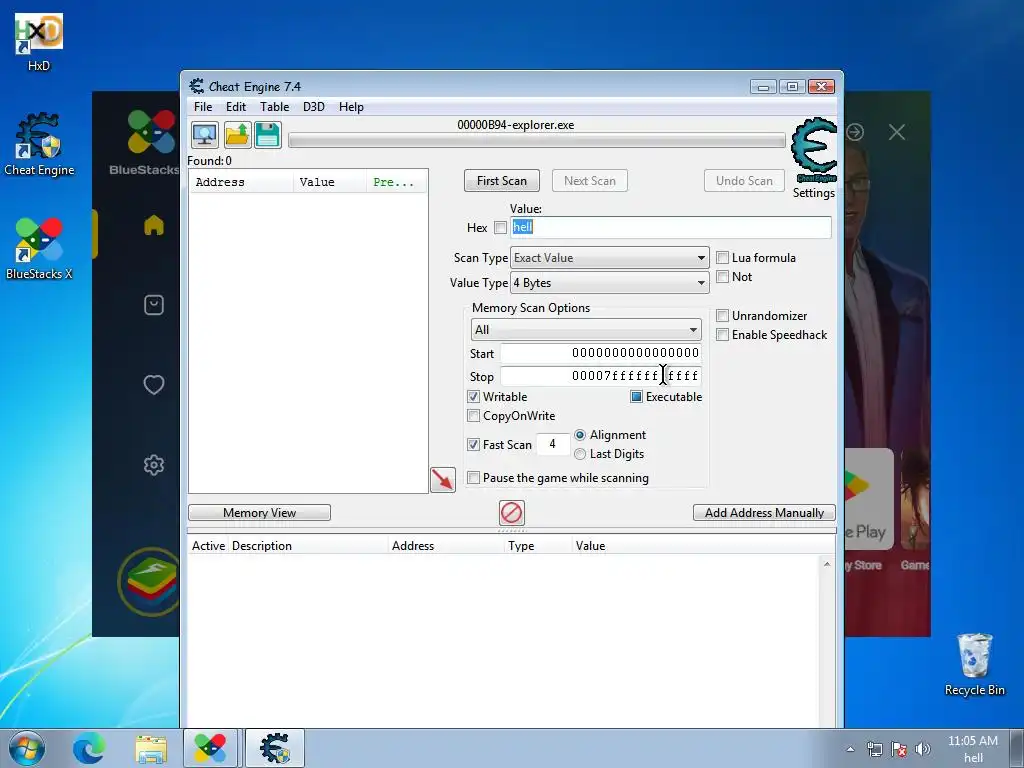
Task: Launch Microsoft Edge from the taskbar
Action: coord(89,748)
